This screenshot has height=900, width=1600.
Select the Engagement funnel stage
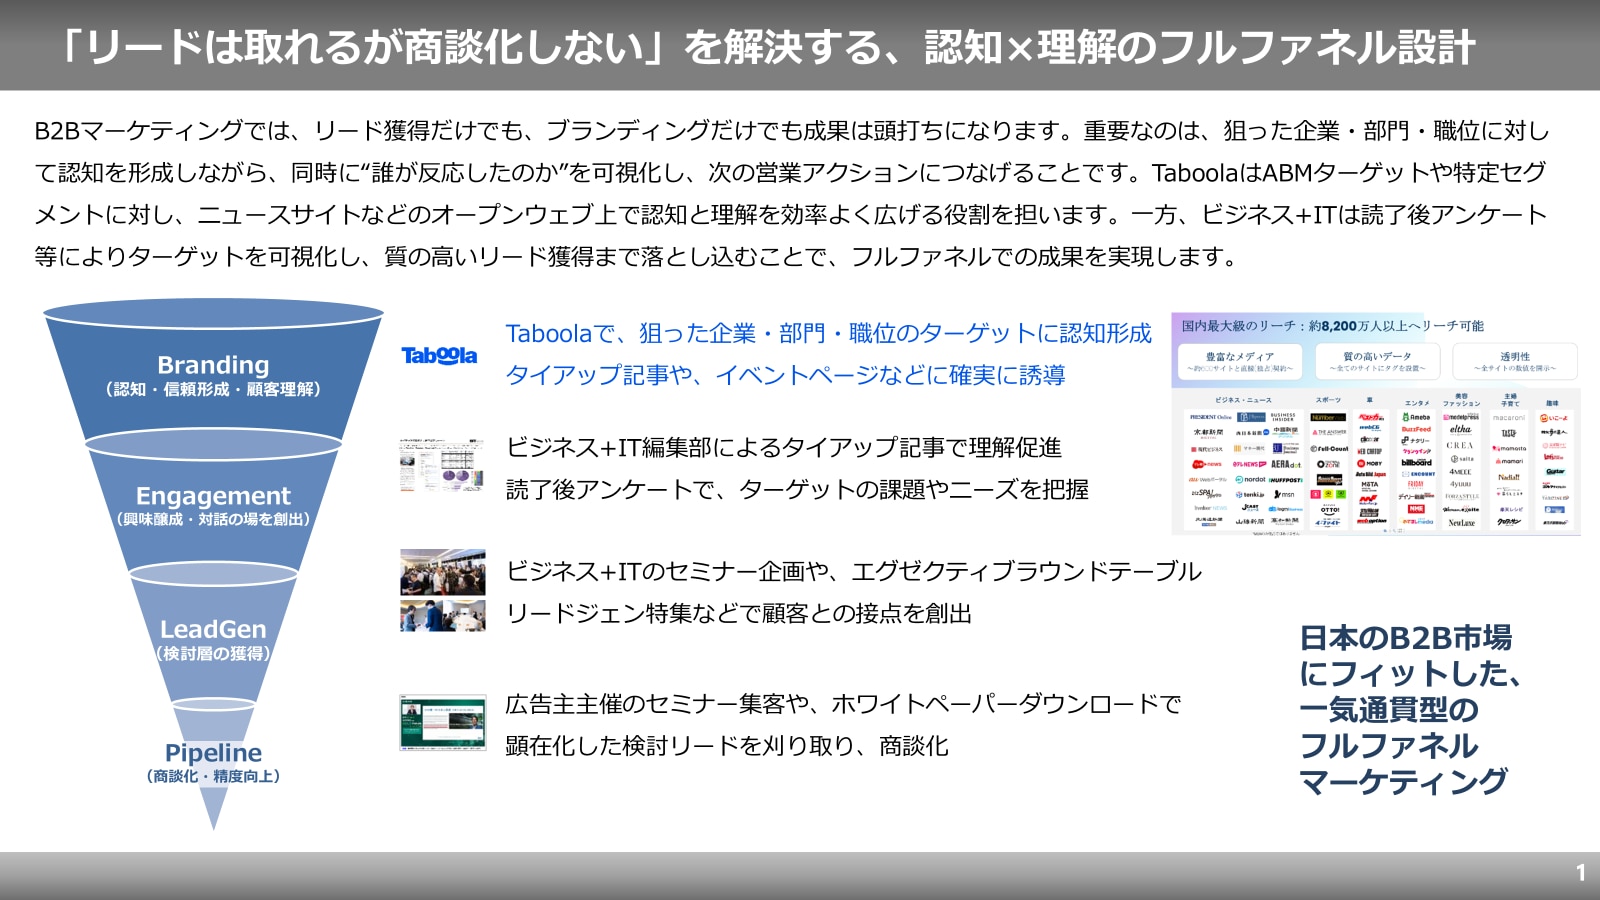coord(213,505)
